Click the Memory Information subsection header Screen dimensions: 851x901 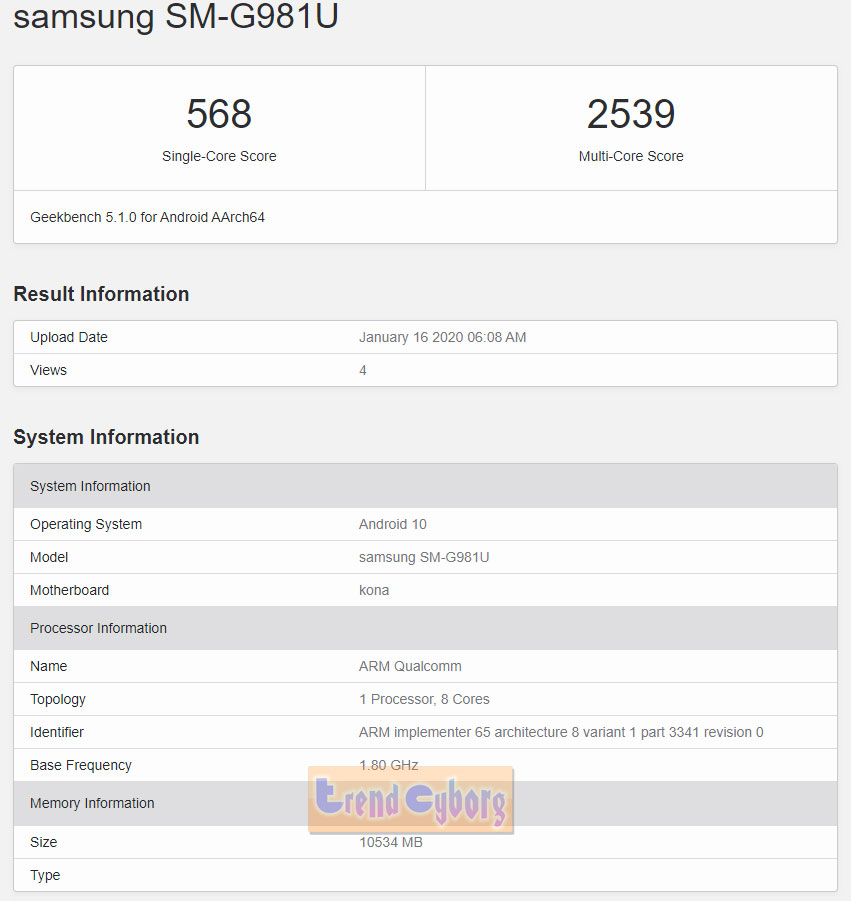pyautogui.click(x=92, y=803)
